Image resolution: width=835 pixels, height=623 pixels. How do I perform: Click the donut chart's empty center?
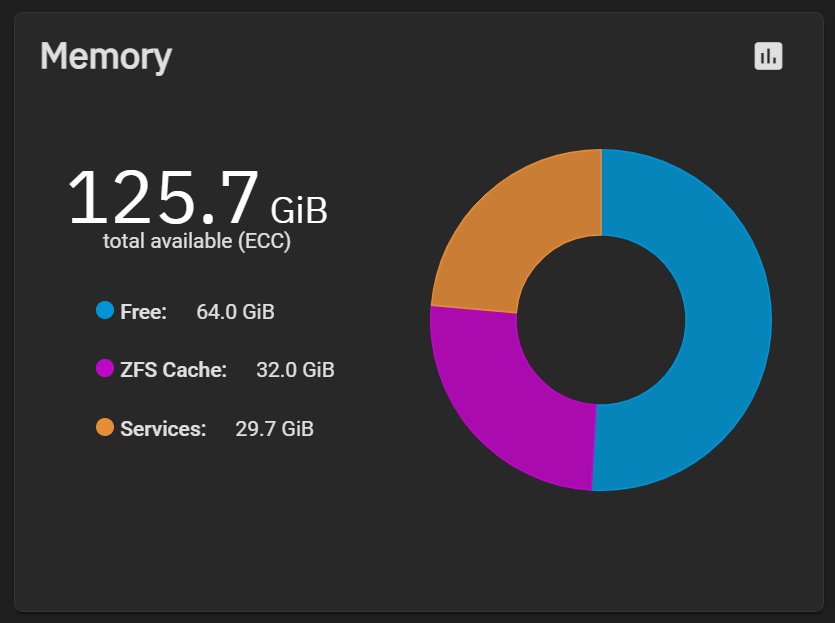(601, 320)
